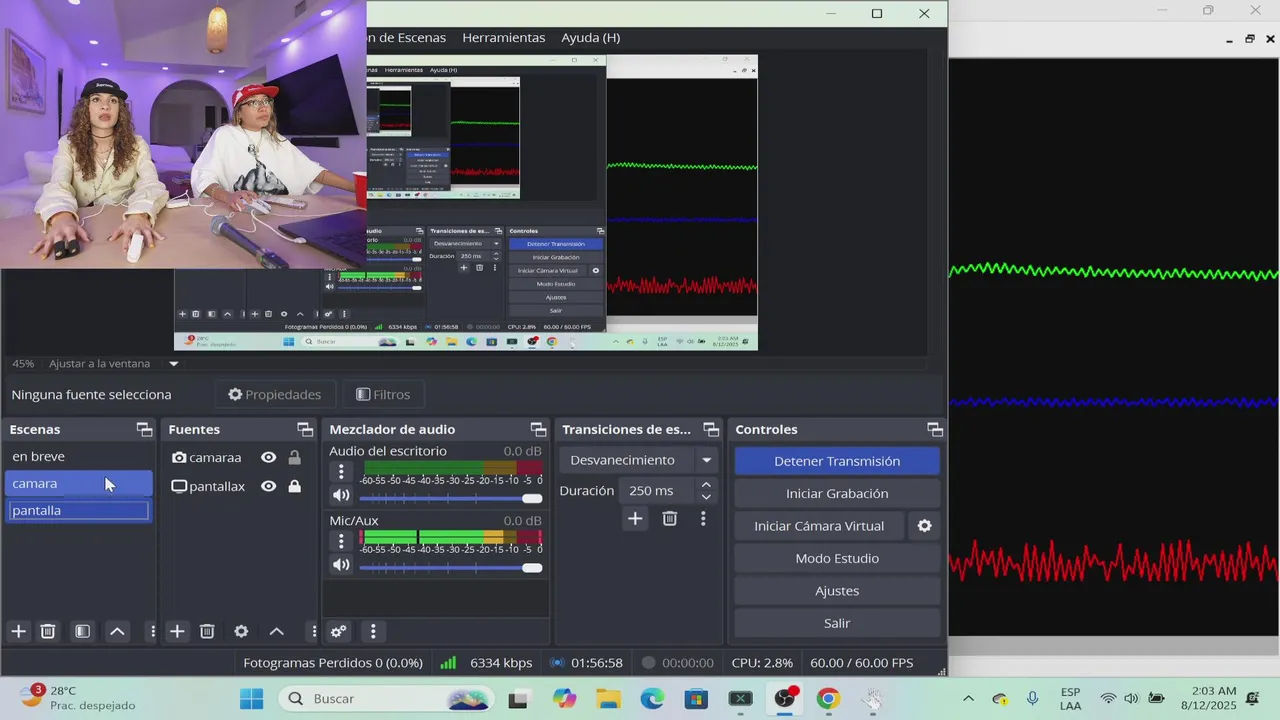Undock the Fuentes panel

click(305, 429)
